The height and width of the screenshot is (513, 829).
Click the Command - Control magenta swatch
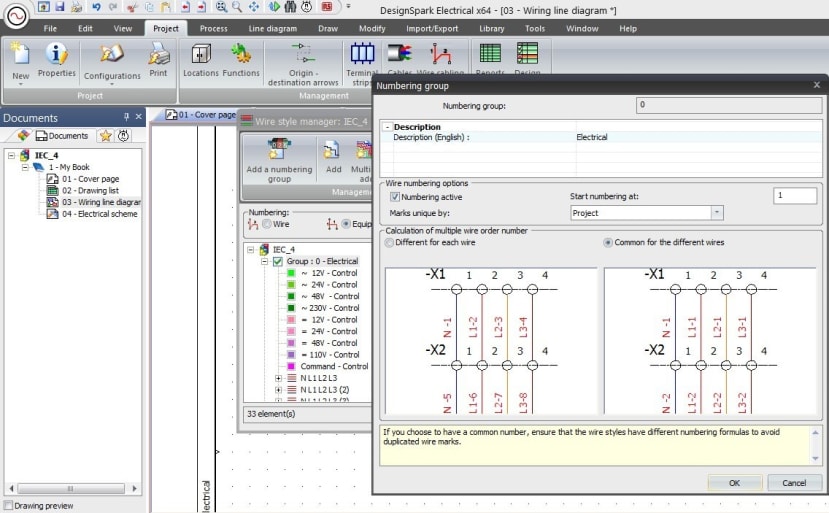click(x=291, y=366)
